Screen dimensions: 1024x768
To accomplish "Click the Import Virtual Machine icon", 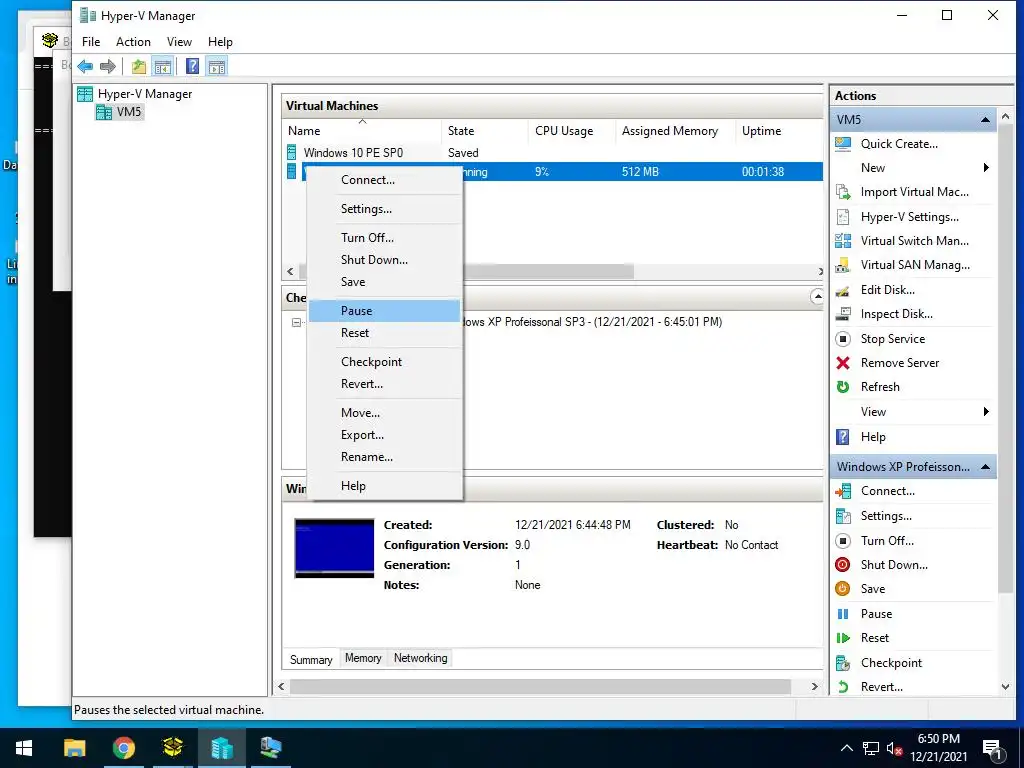I will pos(843,192).
